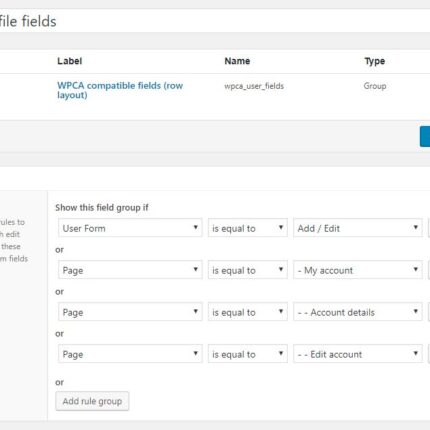Screen dimensions: 430x430
Task: Click the Name column header
Action: tap(237, 61)
